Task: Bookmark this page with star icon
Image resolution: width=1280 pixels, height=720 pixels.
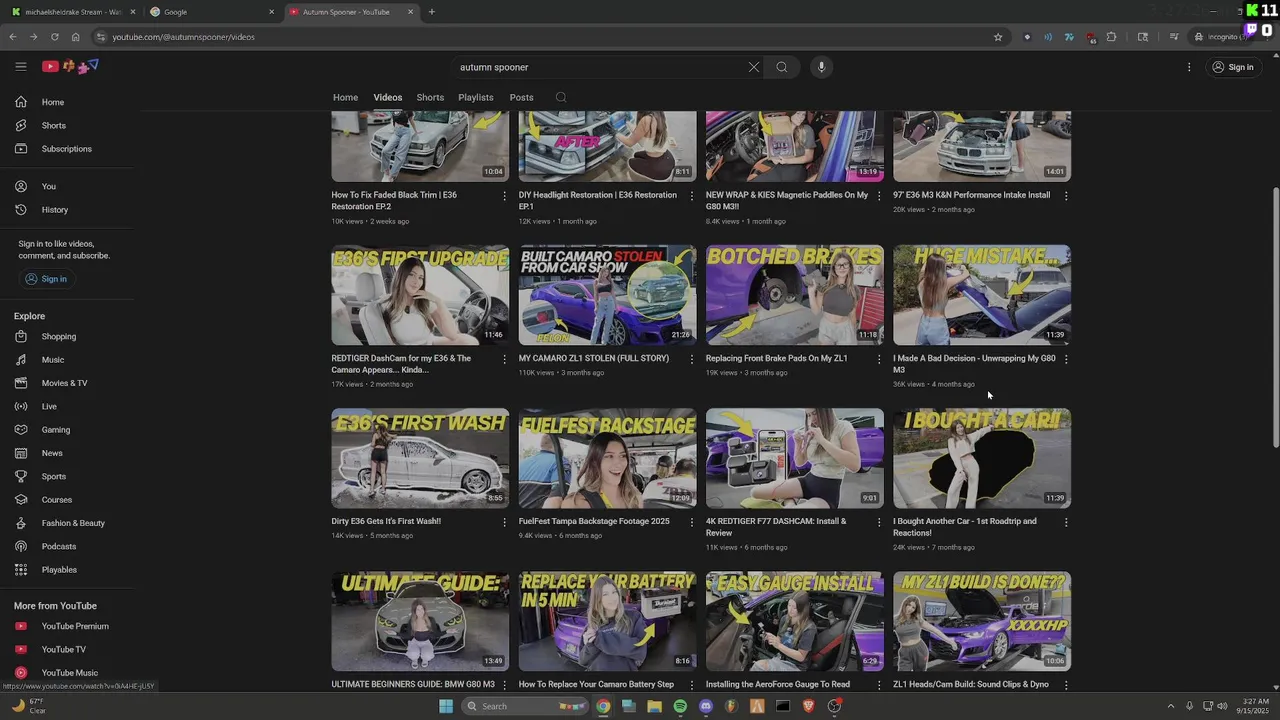Action: (998, 37)
